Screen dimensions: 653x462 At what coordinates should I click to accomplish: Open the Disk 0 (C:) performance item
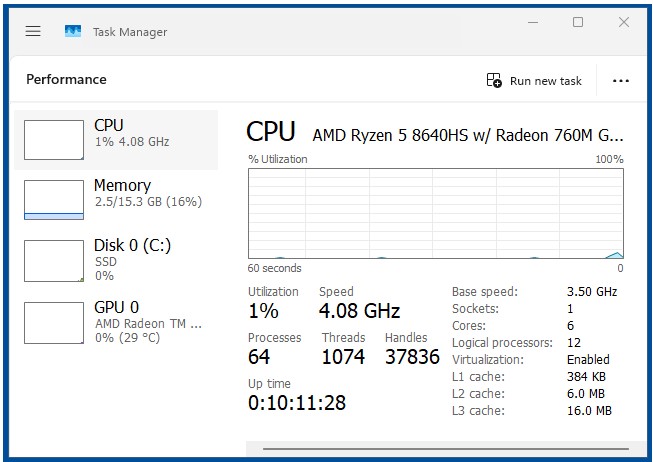pos(120,259)
